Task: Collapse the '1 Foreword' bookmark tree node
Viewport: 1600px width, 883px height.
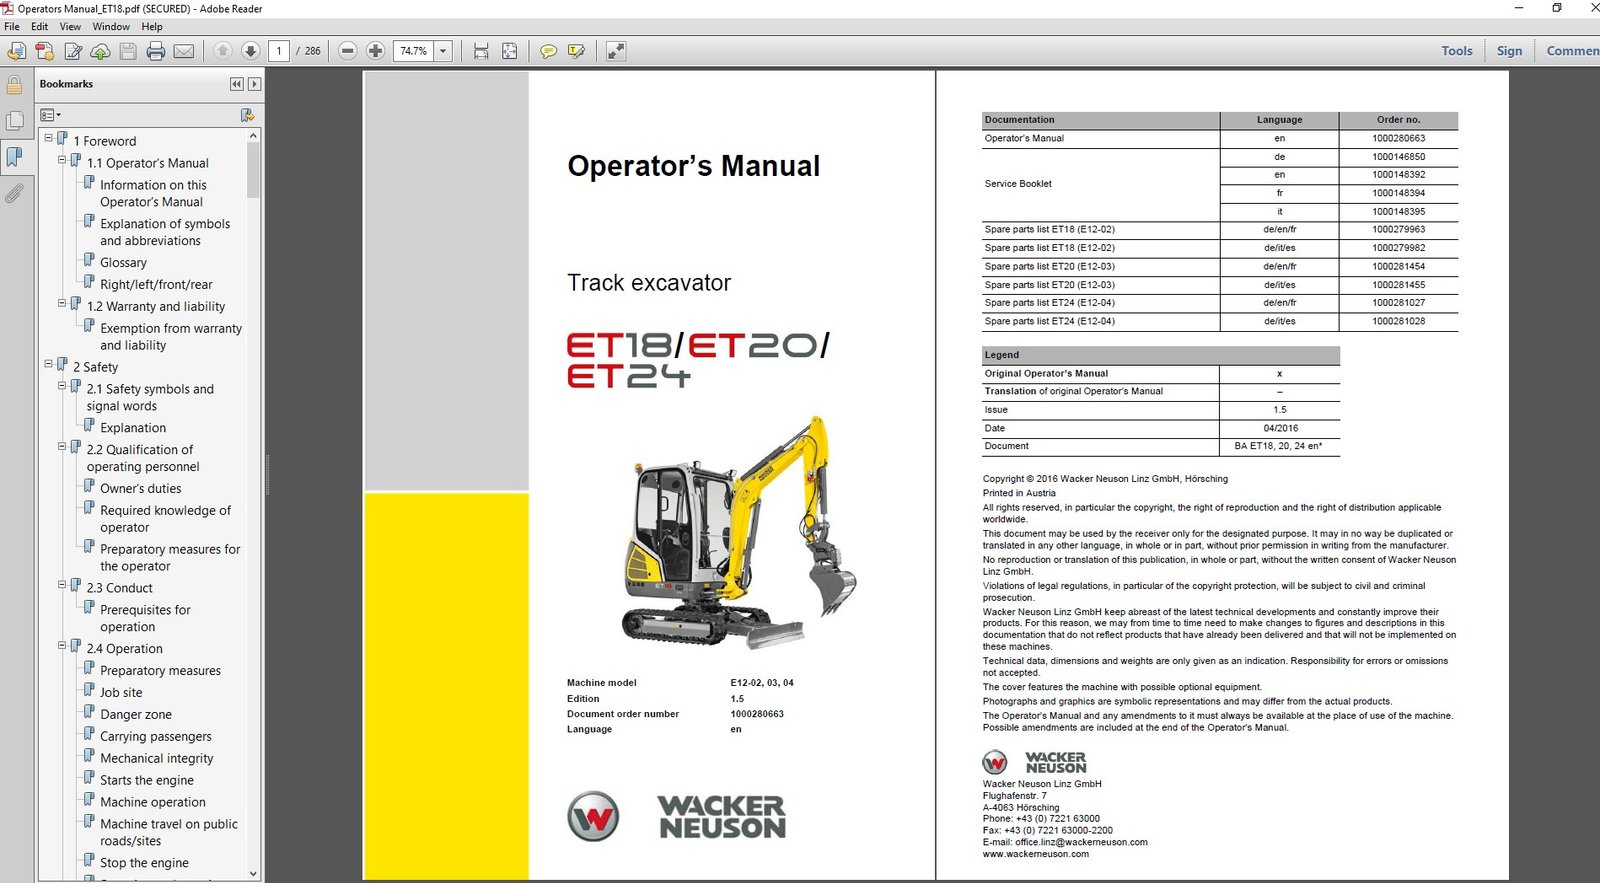Action: (x=48, y=139)
